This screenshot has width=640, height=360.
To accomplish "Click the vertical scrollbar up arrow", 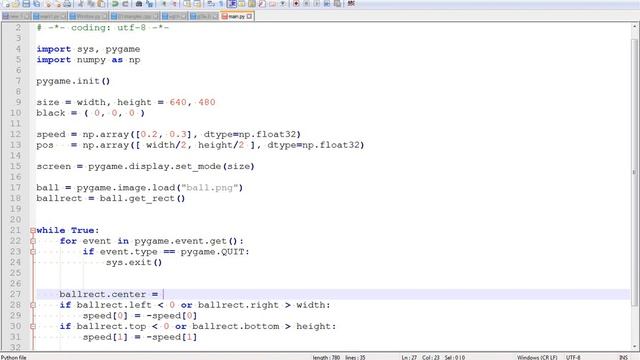I will (x=634, y=27).
